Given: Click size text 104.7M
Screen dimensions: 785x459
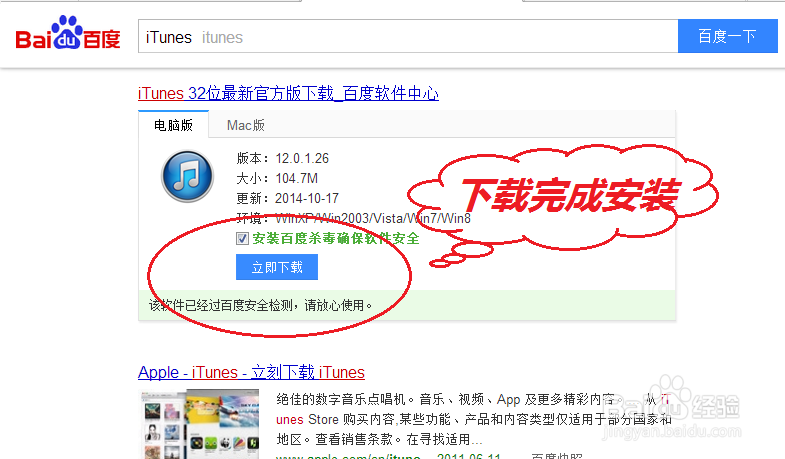Looking at the screenshot, I should click(296, 178).
